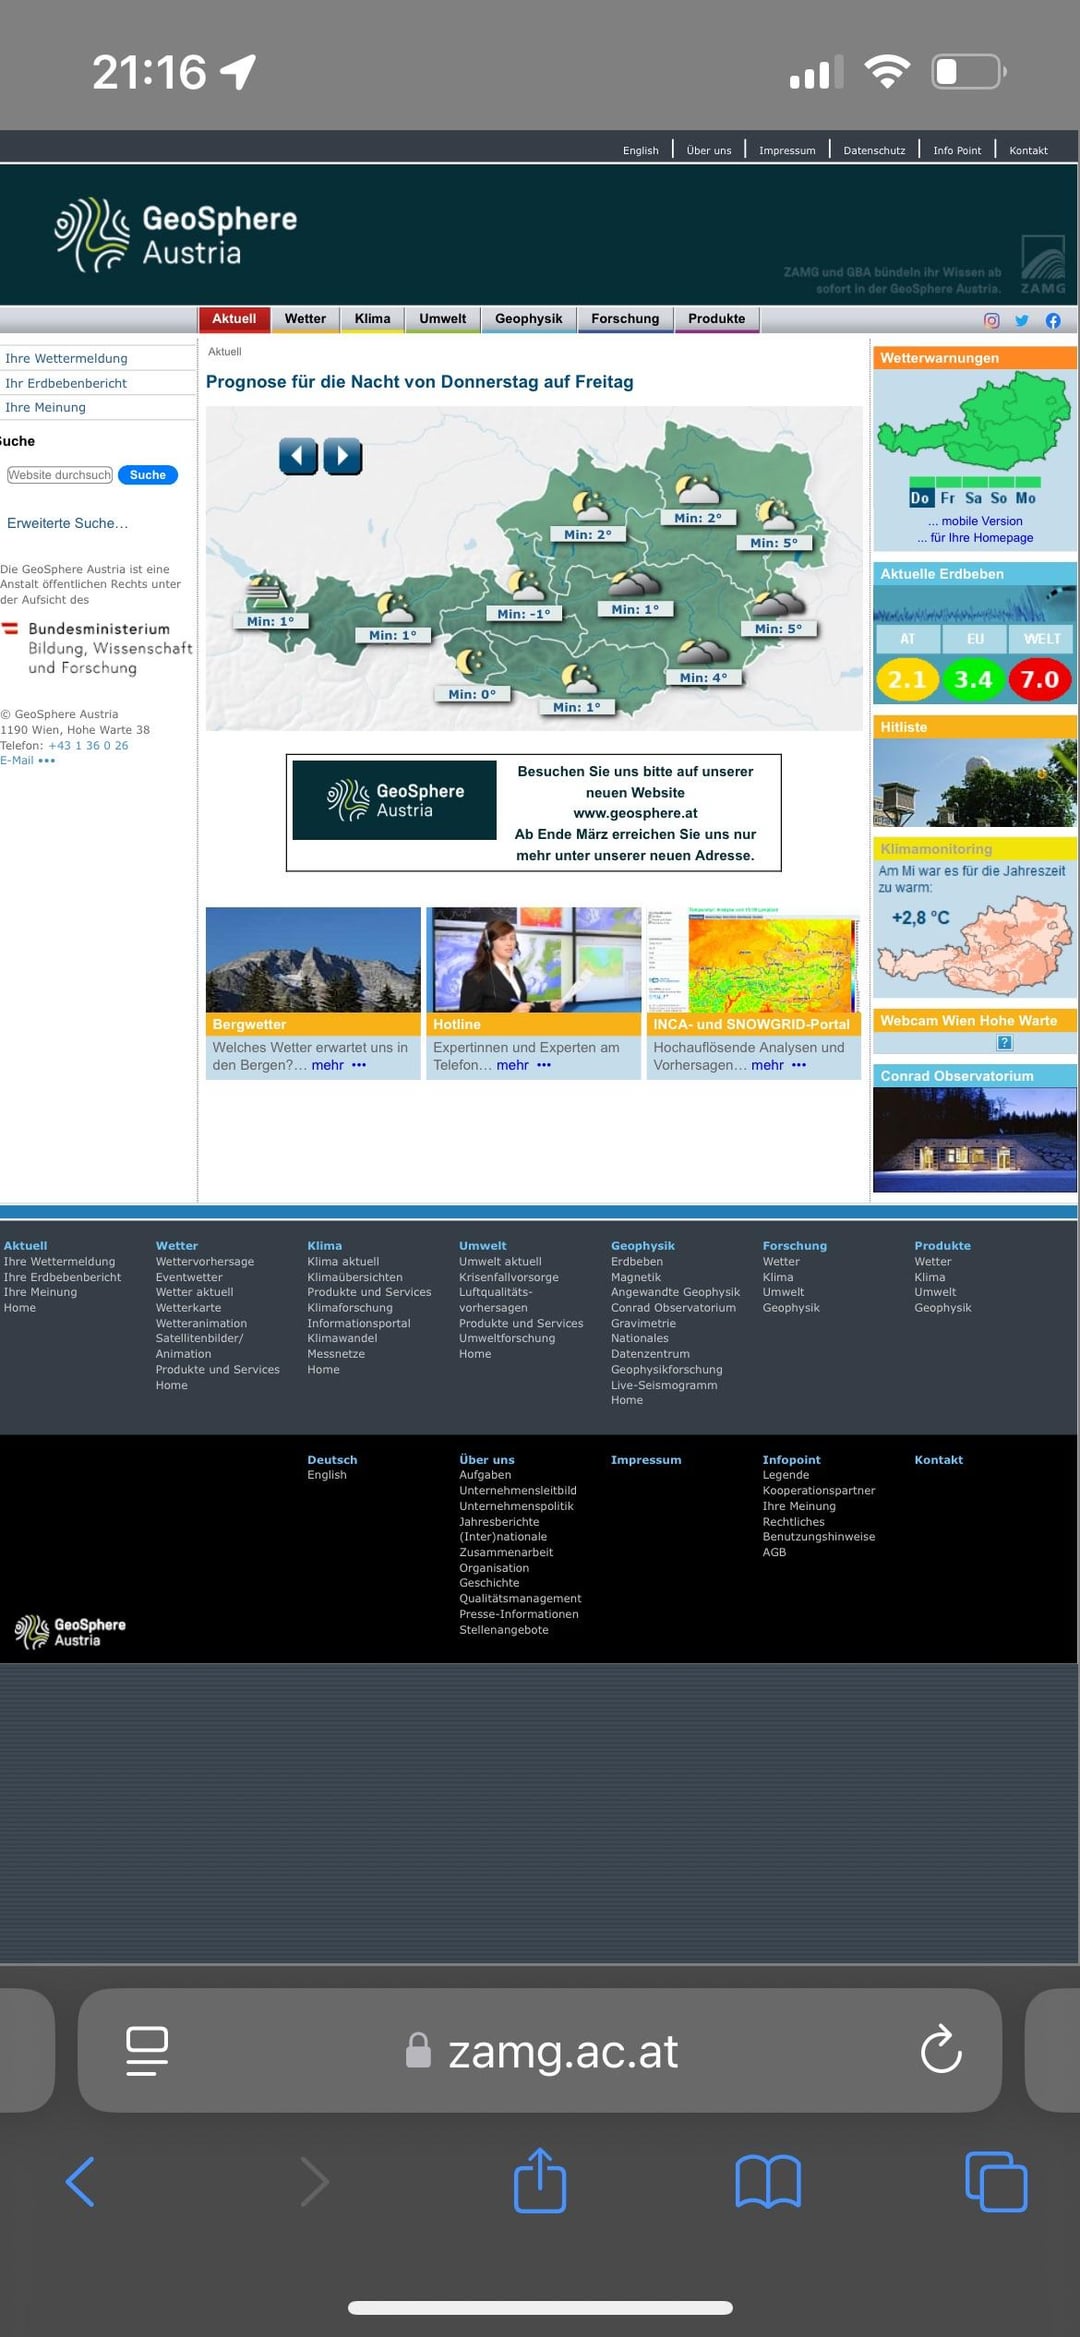Viewport: 1080px width, 2337px height.
Task: Reload the zamg.ac.at page
Action: (x=941, y=2051)
